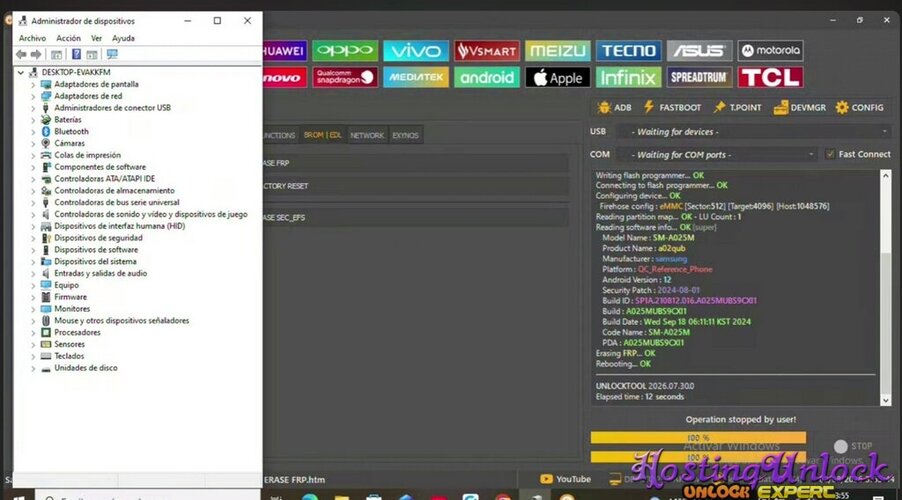Select Entradas y salidas de audio

(100, 273)
